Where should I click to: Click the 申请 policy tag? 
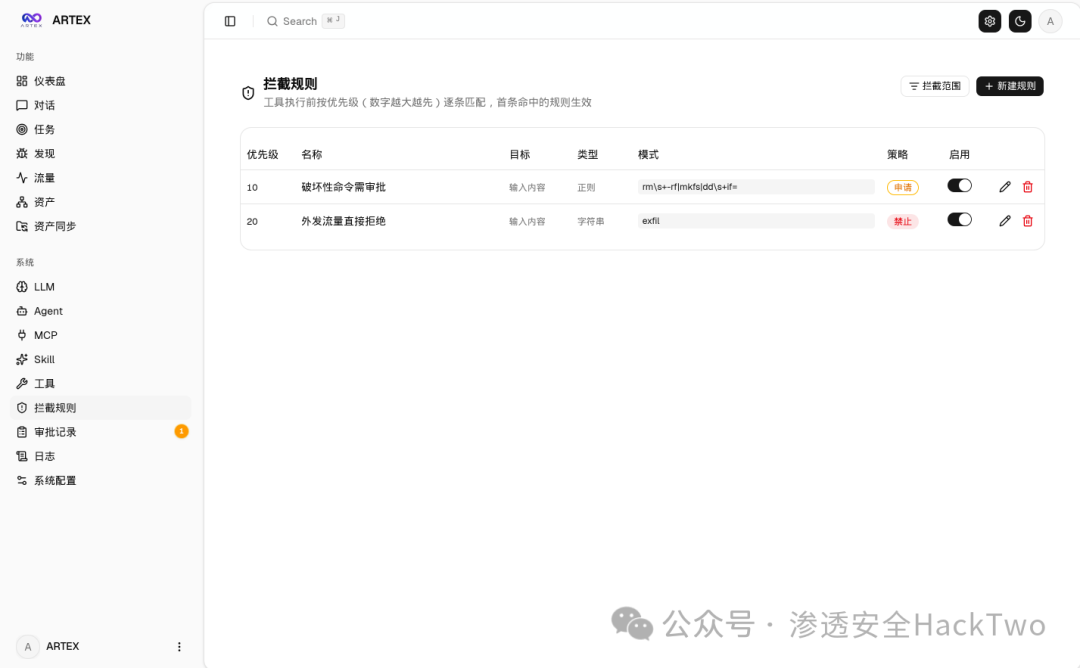click(902, 187)
